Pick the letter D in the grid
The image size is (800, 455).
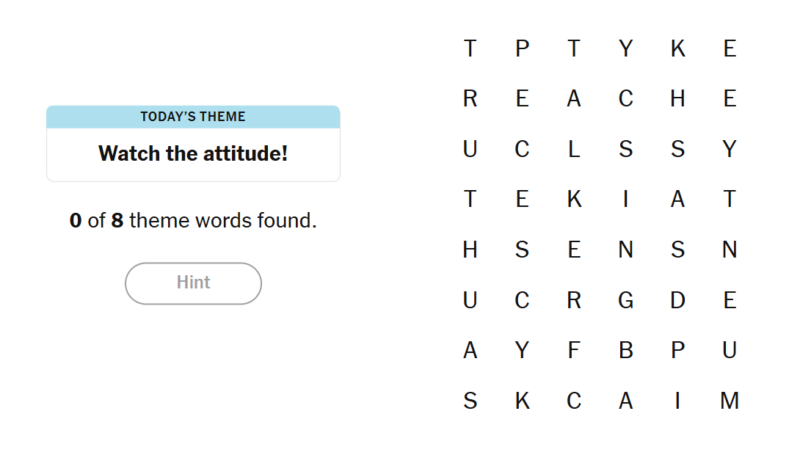click(x=678, y=300)
